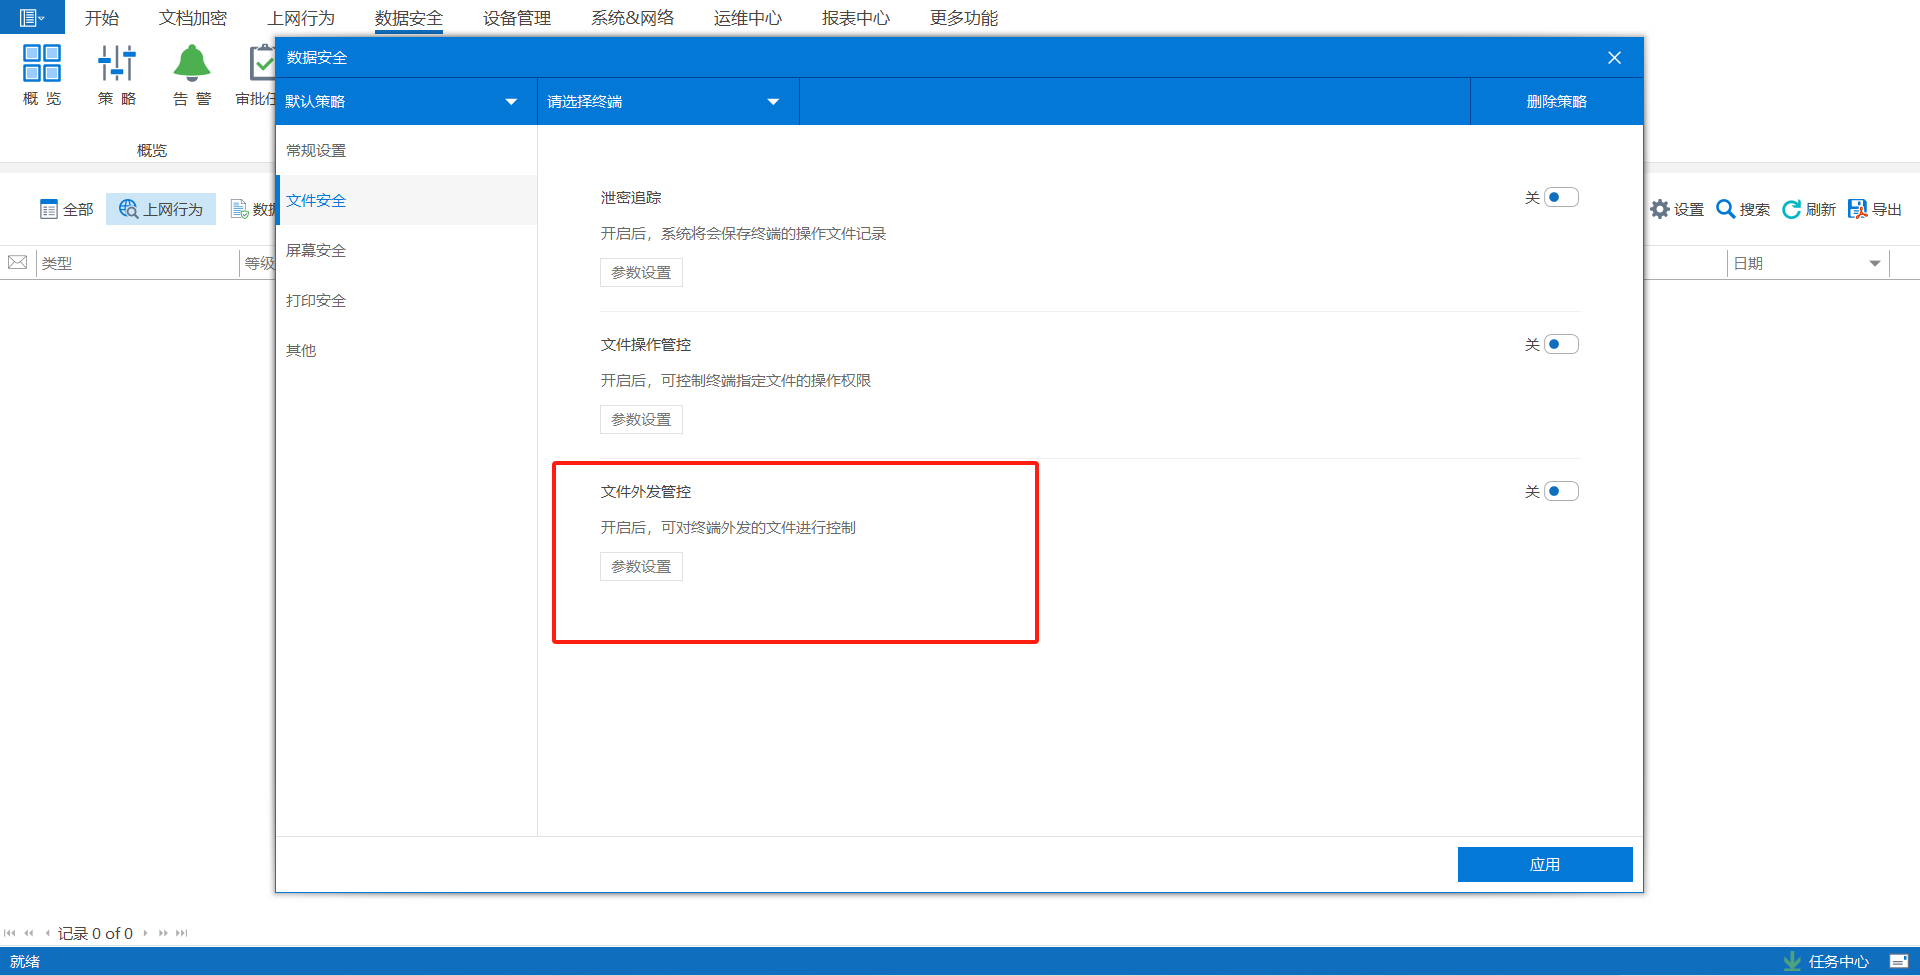
Task: Open 任务中心 in the status bar
Action: (x=1827, y=962)
